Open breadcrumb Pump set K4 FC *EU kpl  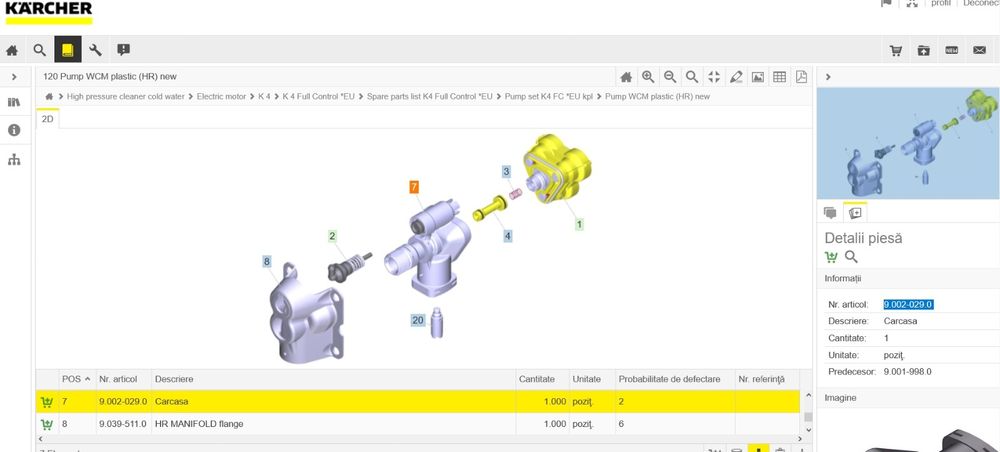click(x=548, y=96)
